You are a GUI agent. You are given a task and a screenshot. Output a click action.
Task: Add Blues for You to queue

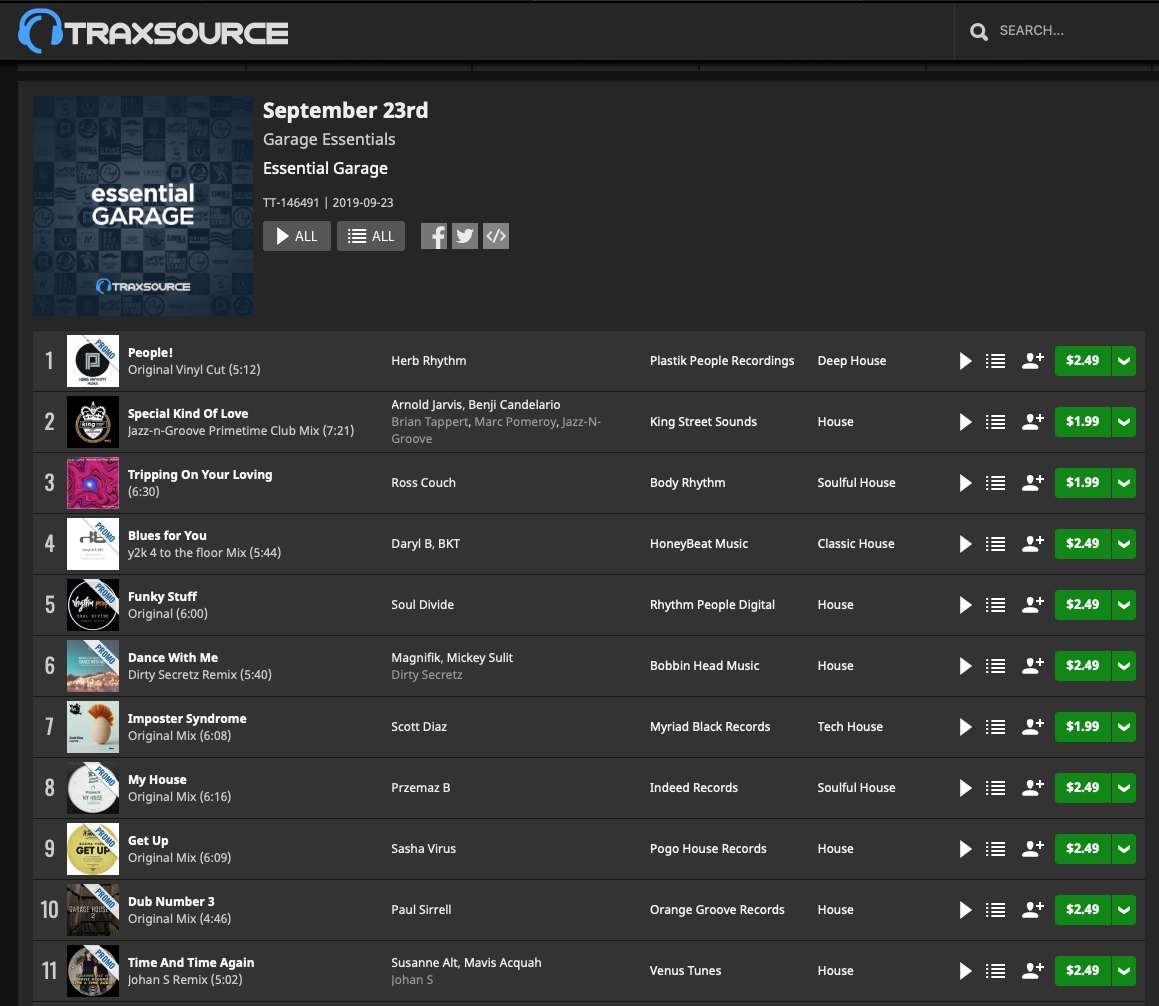(x=996, y=544)
